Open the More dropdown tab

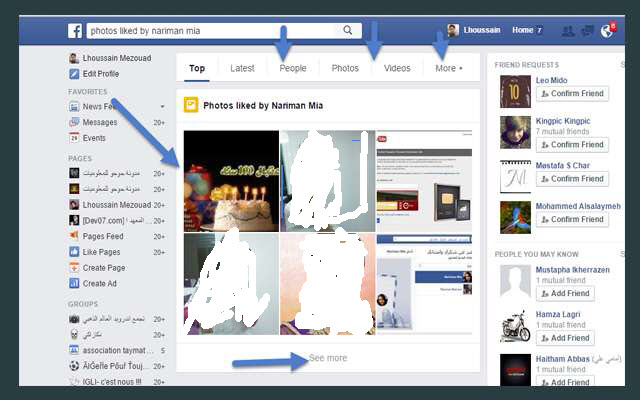coord(449,68)
